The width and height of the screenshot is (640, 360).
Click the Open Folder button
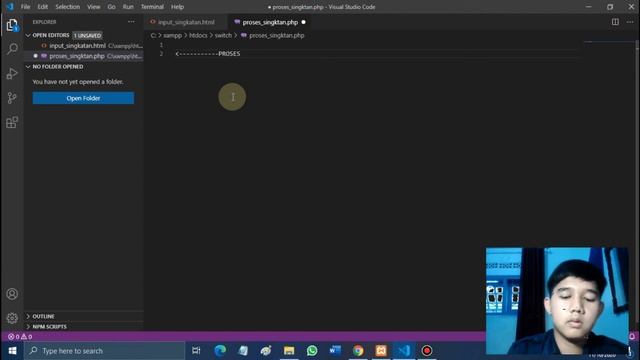point(83,98)
